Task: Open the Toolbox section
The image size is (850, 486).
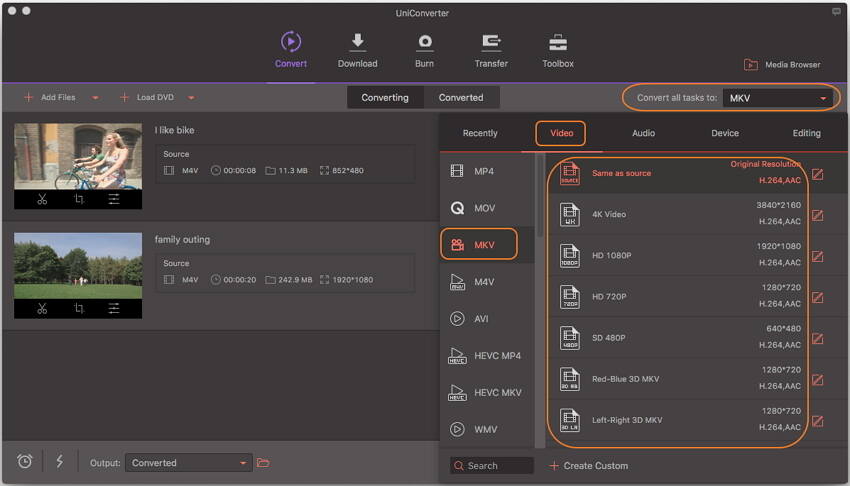Action: click(x=558, y=50)
